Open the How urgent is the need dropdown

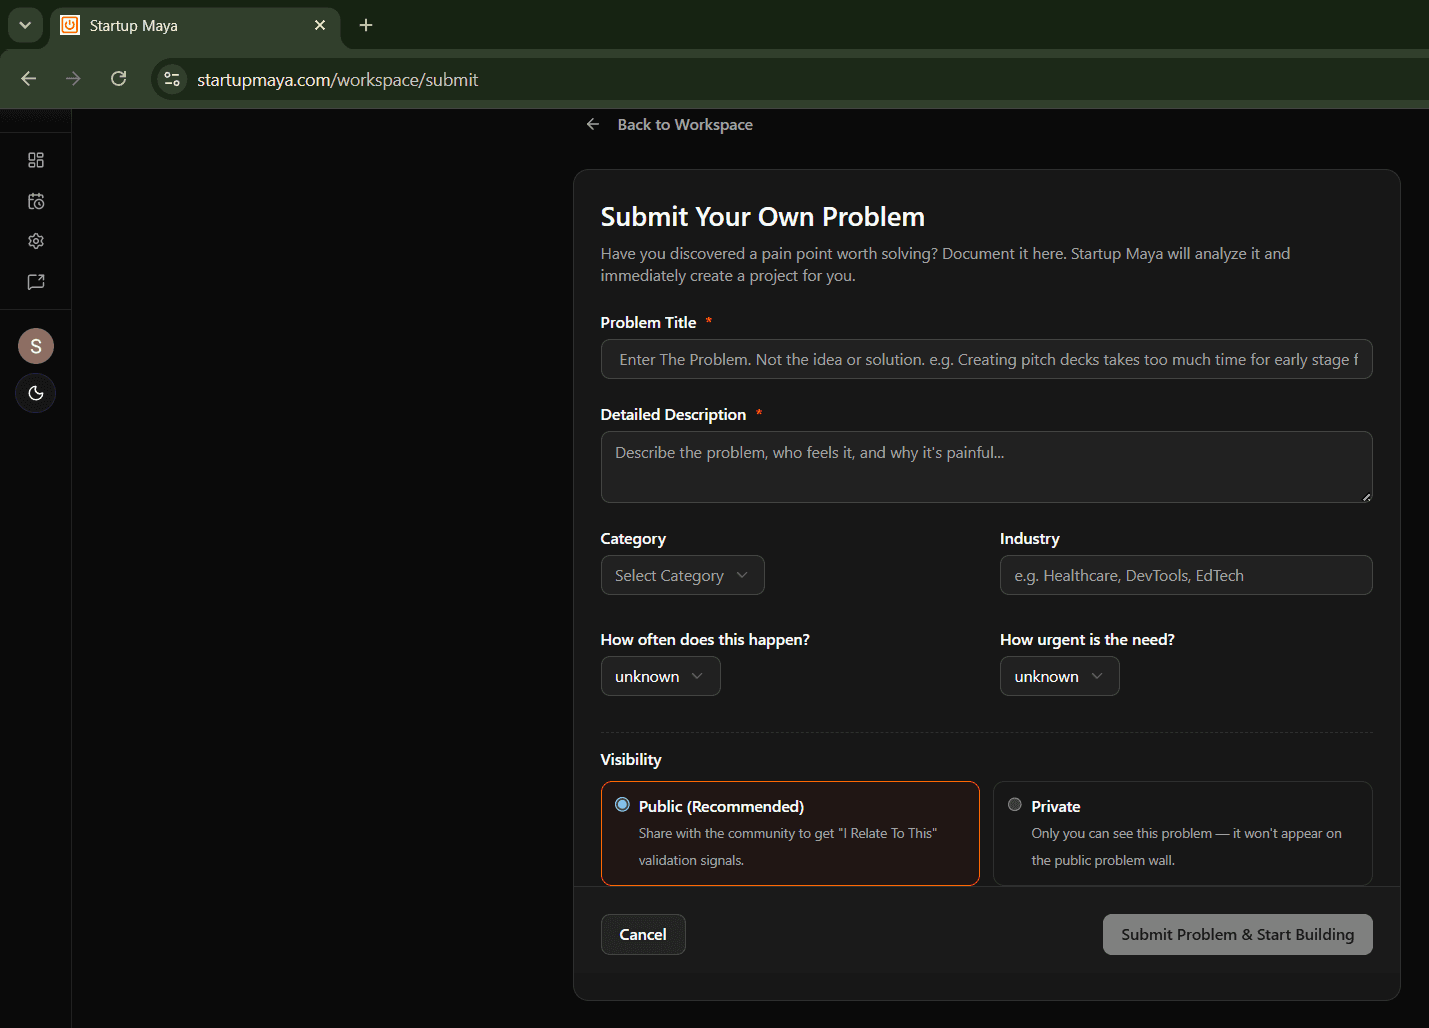[1059, 676]
